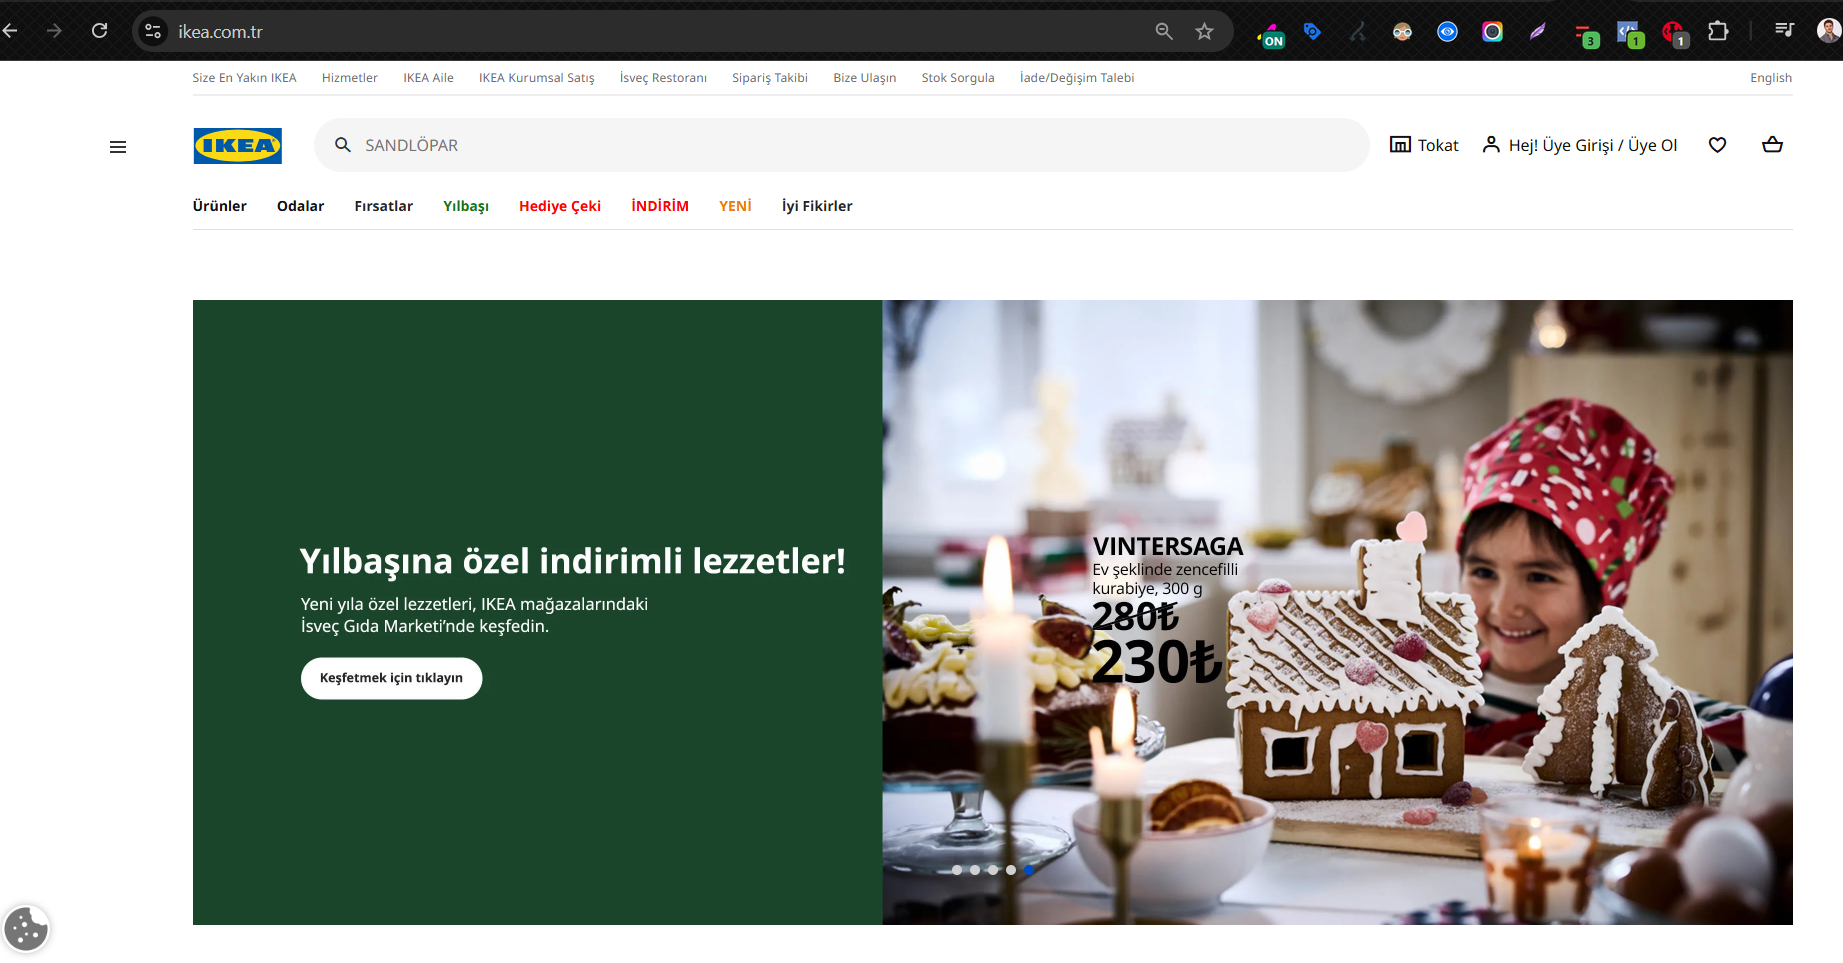This screenshot has width=1843, height=963.
Task: Reload the IKEA page
Action: 99,31
